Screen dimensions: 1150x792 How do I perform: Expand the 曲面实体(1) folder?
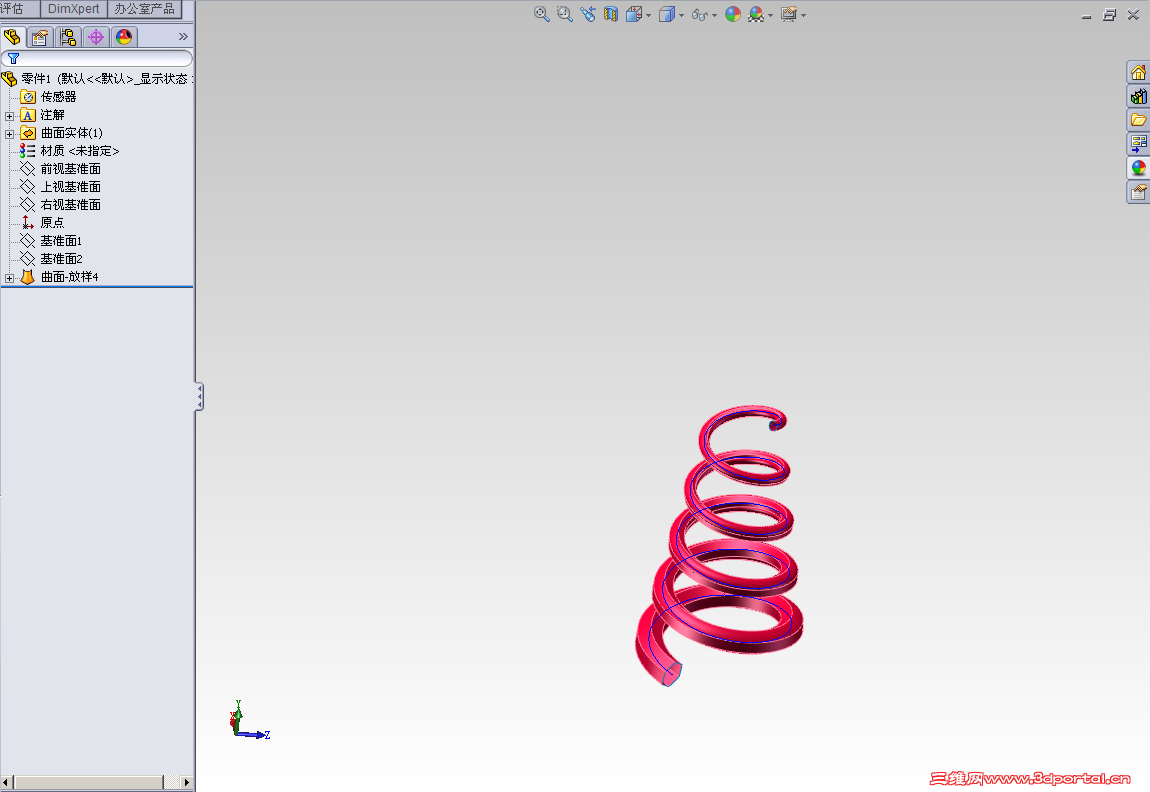(x=10, y=134)
